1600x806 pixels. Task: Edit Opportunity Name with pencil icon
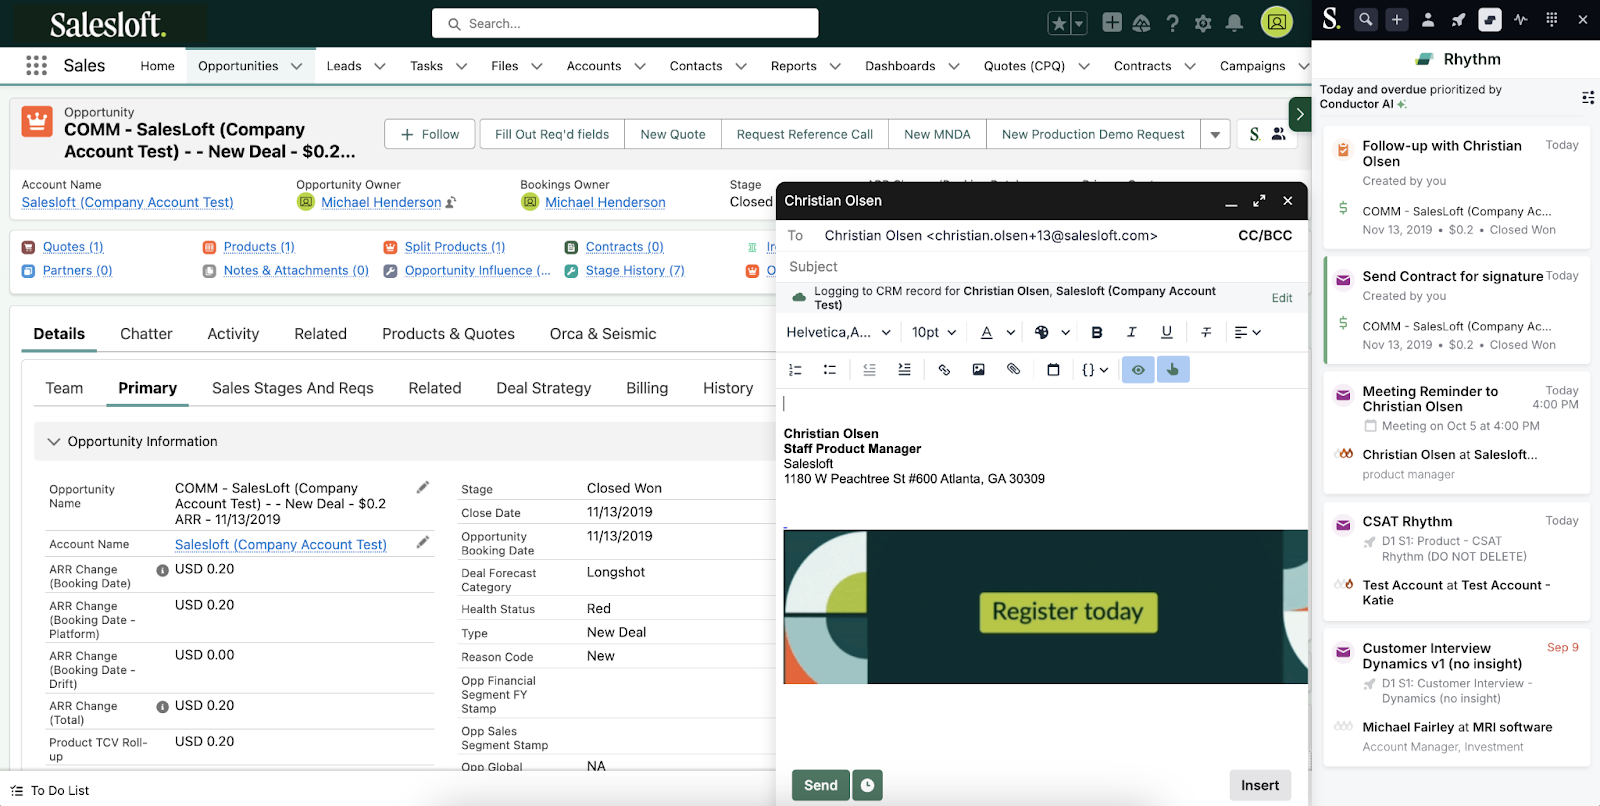click(x=423, y=487)
